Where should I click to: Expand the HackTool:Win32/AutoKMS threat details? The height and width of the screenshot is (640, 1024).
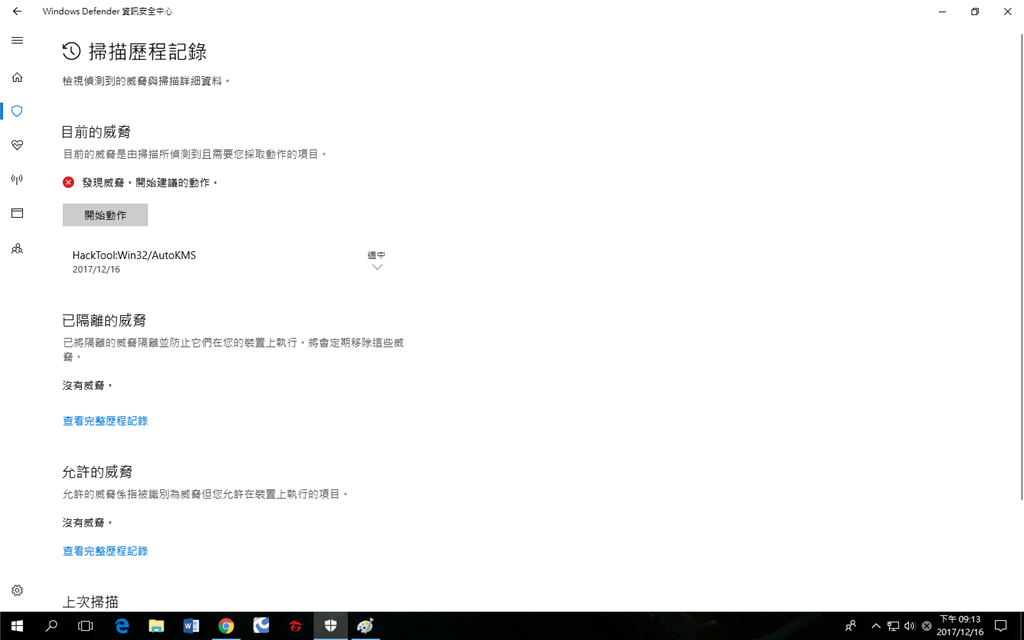pyautogui.click(x=377, y=267)
